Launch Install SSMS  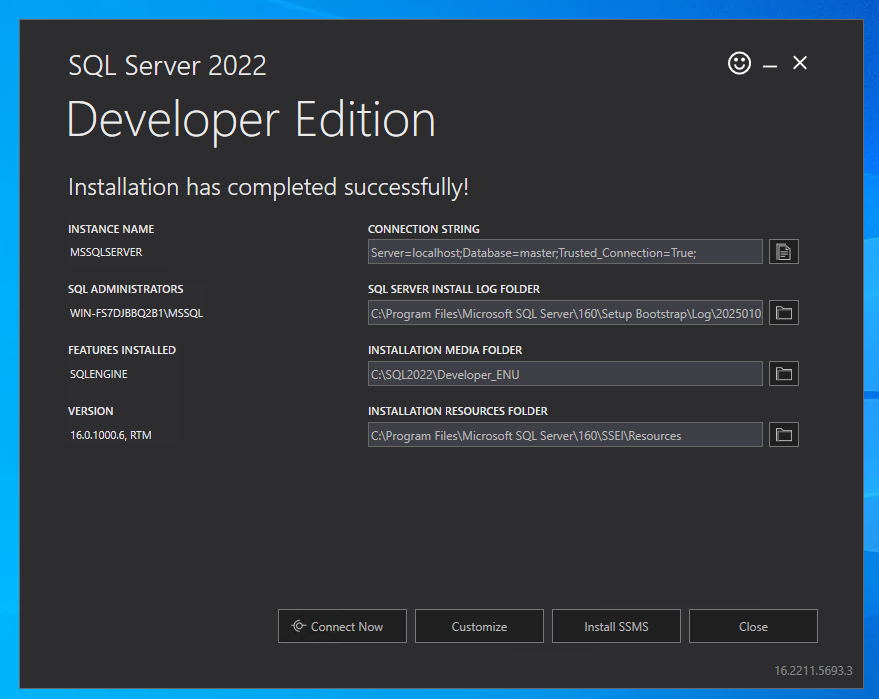[616, 626]
